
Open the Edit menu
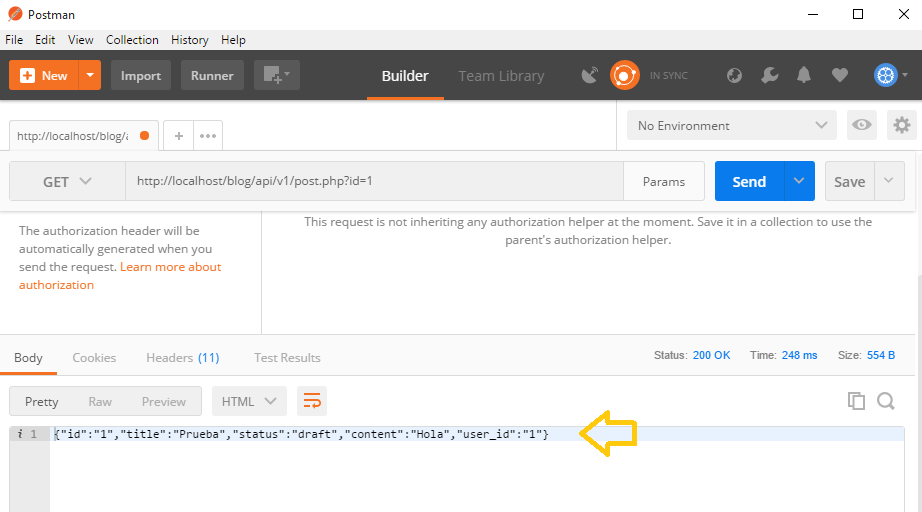(45, 40)
